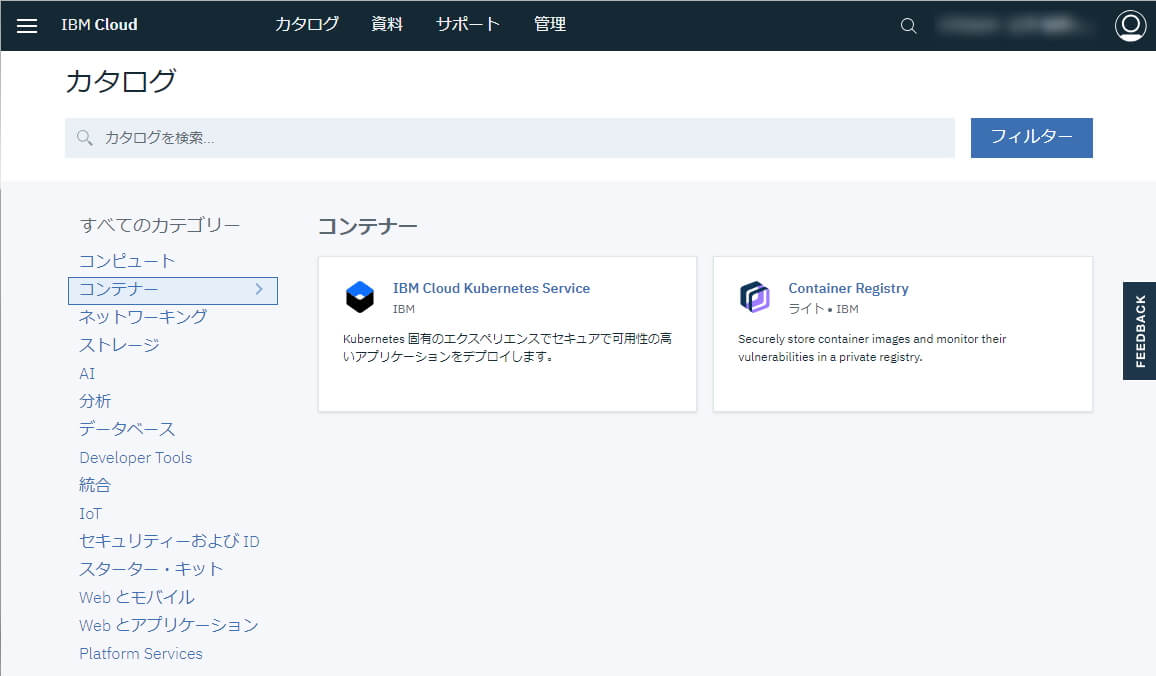This screenshot has width=1156, height=676.
Task: Click the ライト • IBM label
Action: 824,309
